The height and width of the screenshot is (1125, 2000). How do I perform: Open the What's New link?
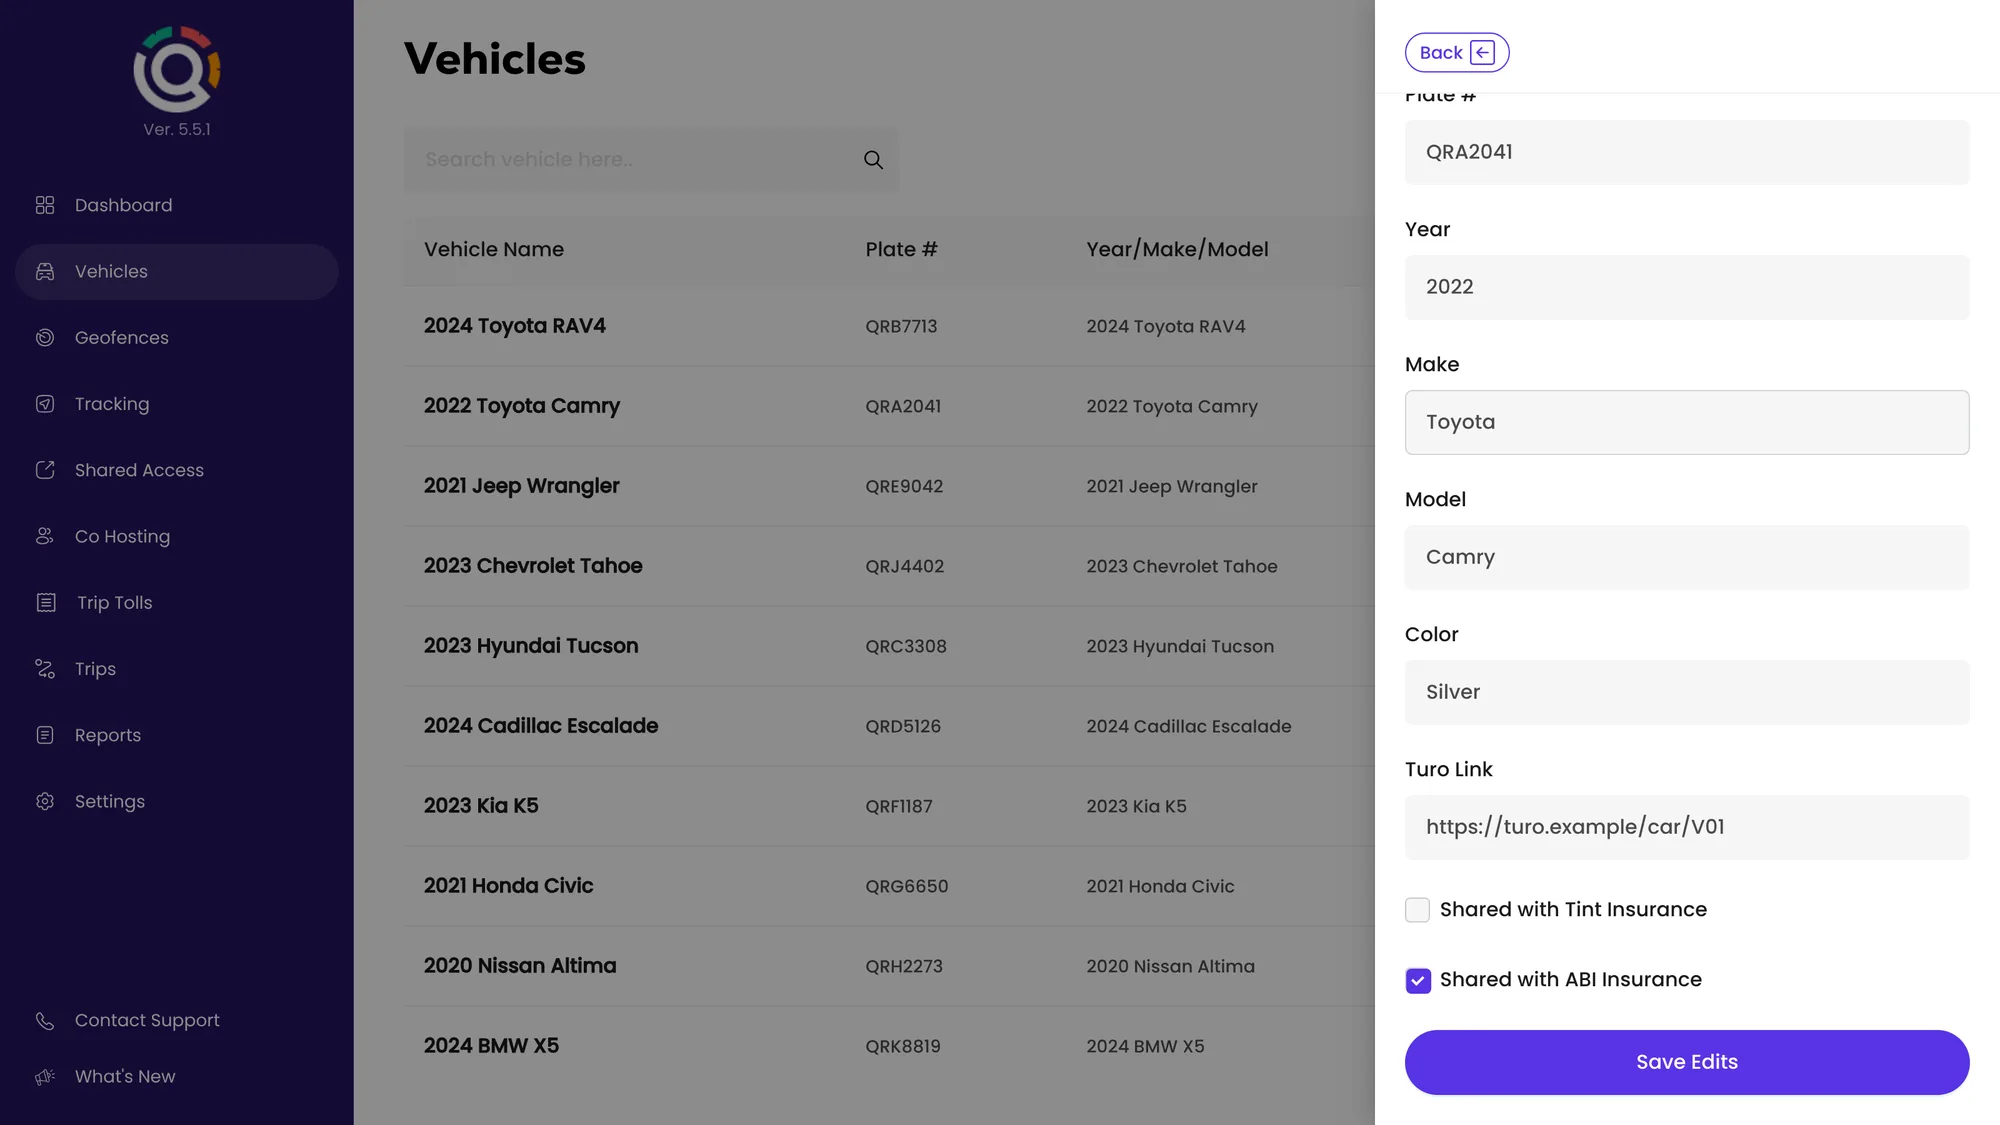pyautogui.click(x=125, y=1076)
